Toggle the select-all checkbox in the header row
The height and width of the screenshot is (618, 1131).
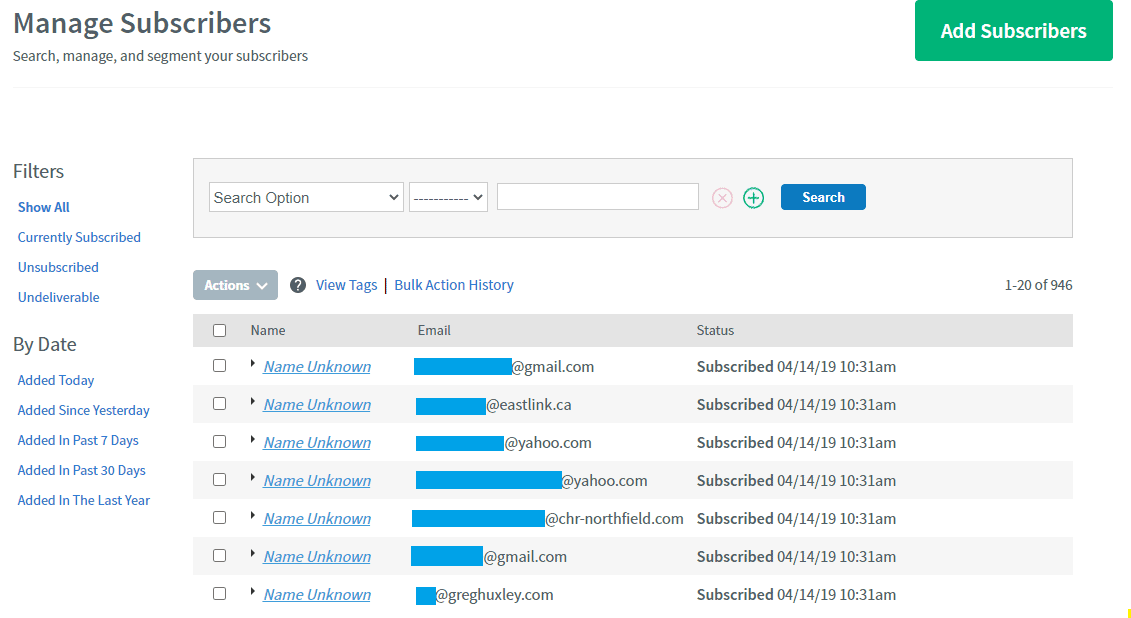220,329
